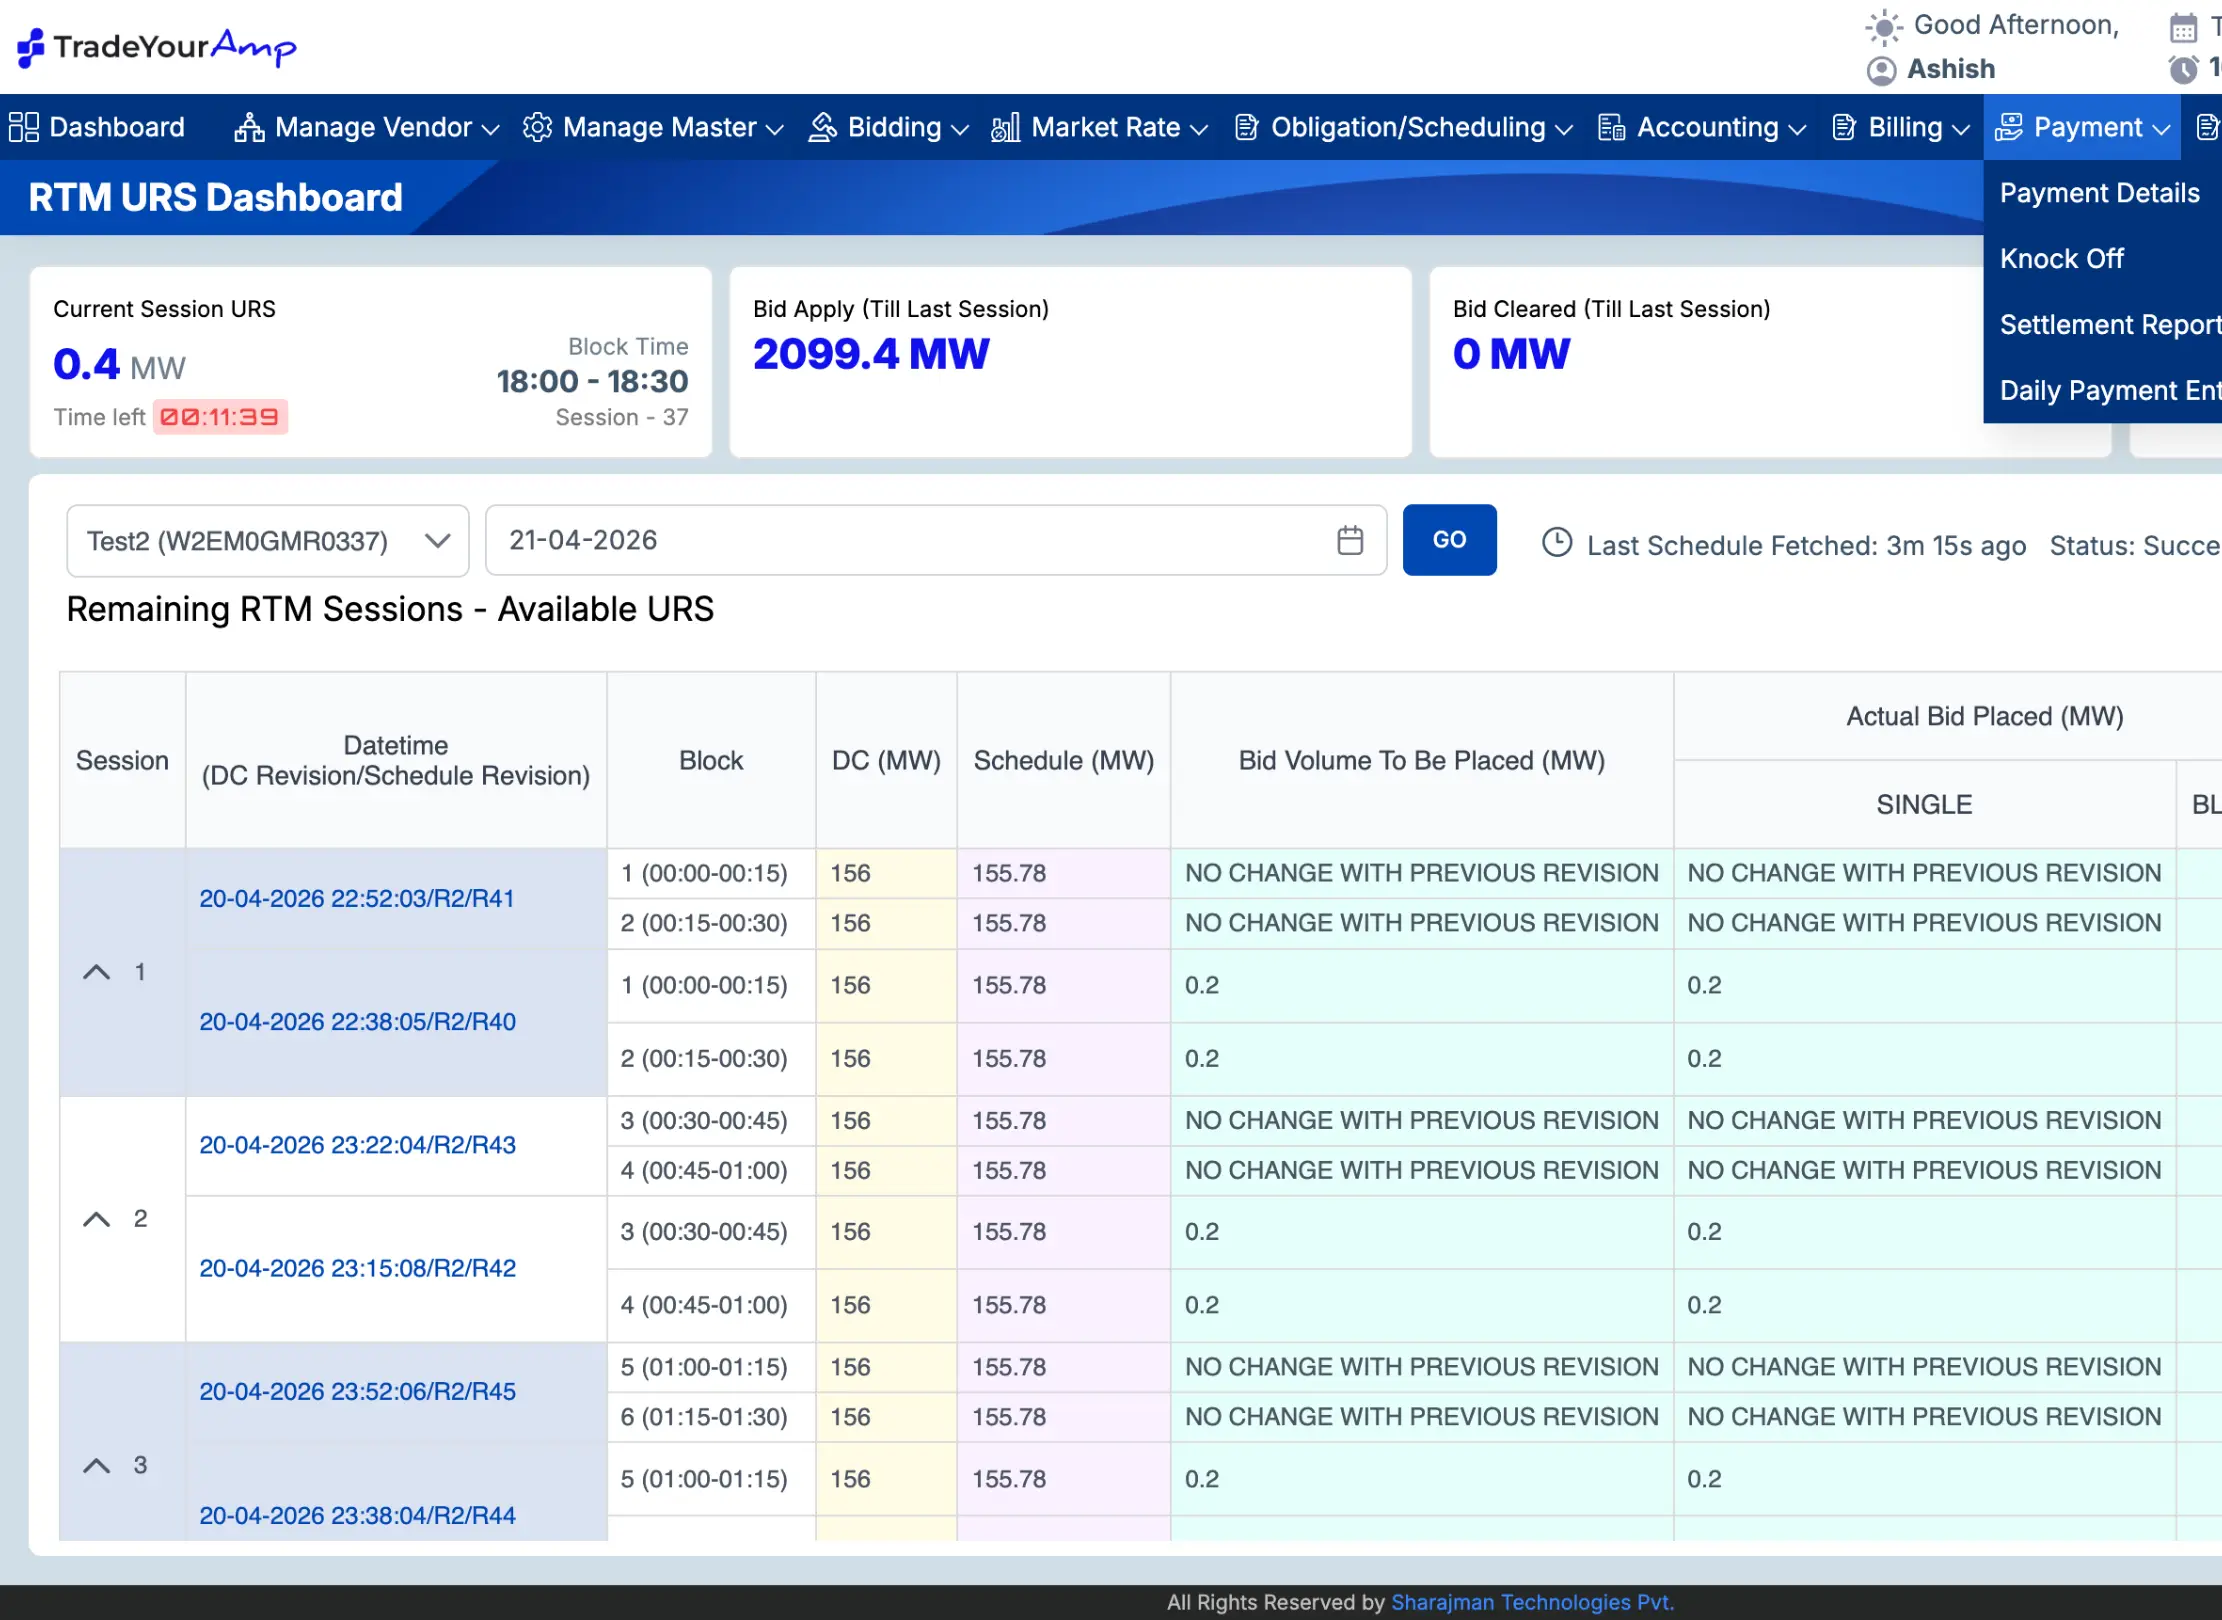Click the Manage Vendor hierarchy icon

click(249, 127)
